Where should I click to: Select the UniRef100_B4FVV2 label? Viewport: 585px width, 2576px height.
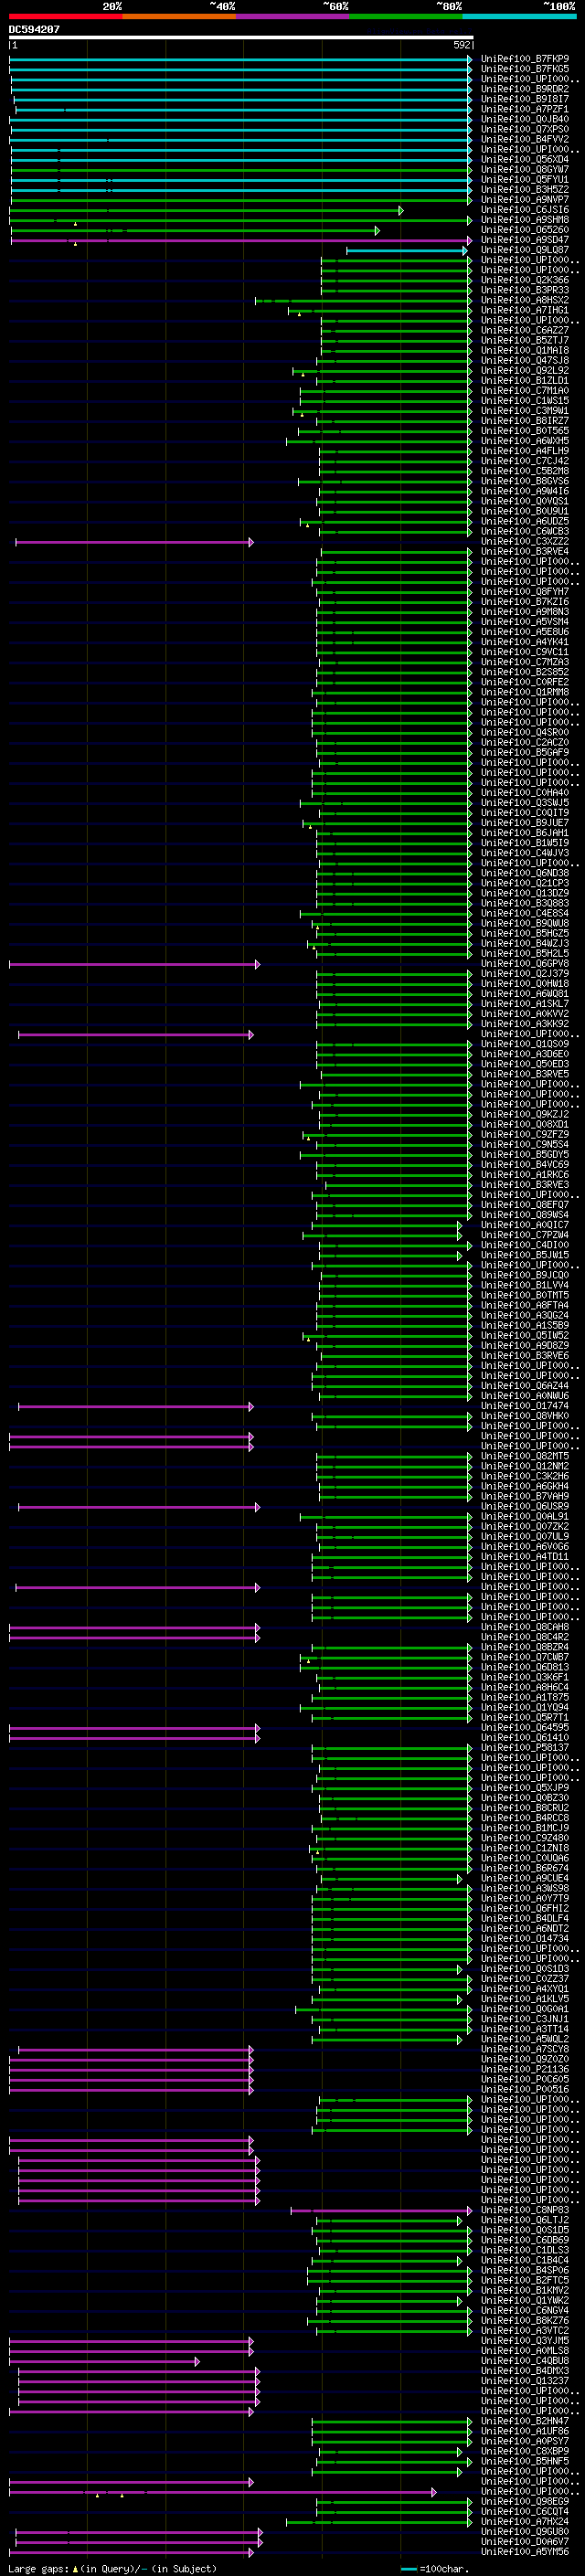525,139
